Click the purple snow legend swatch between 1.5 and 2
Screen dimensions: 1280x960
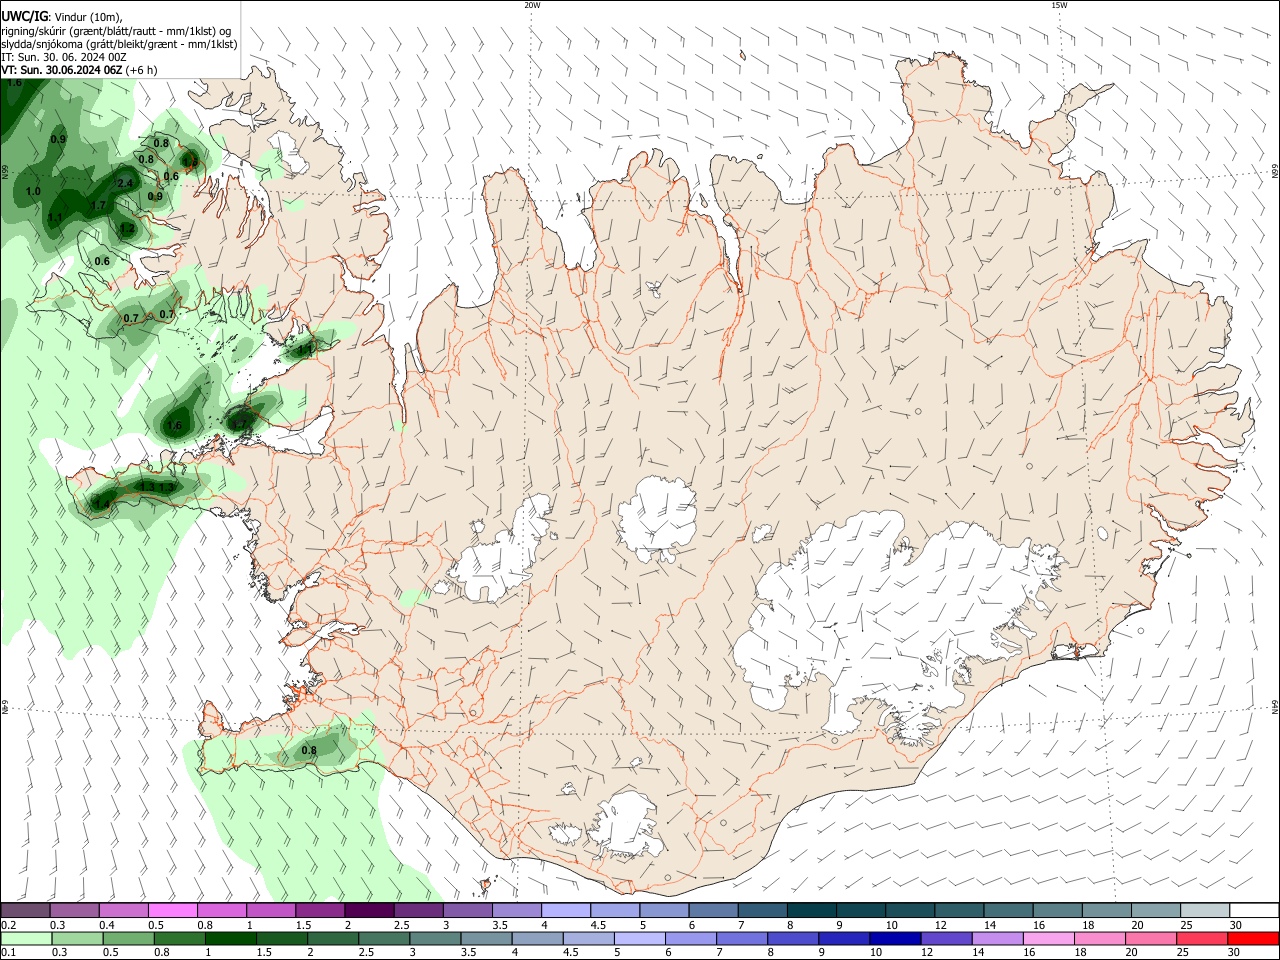pos(319,911)
